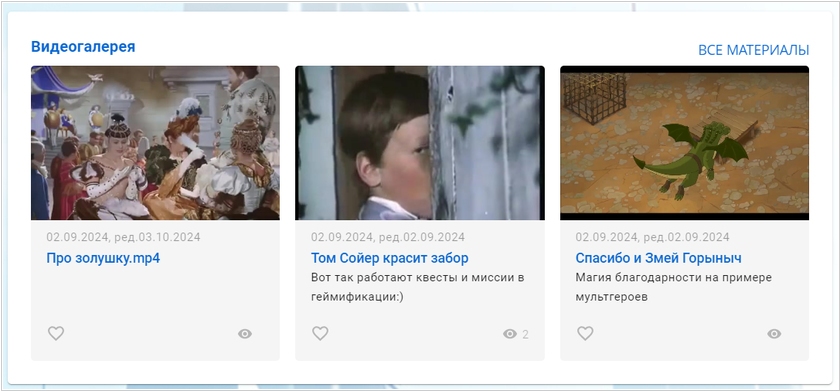Click the eye icon on the Том Сойер card
Viewport: 840px width, 391px height.
coord(509,334)
